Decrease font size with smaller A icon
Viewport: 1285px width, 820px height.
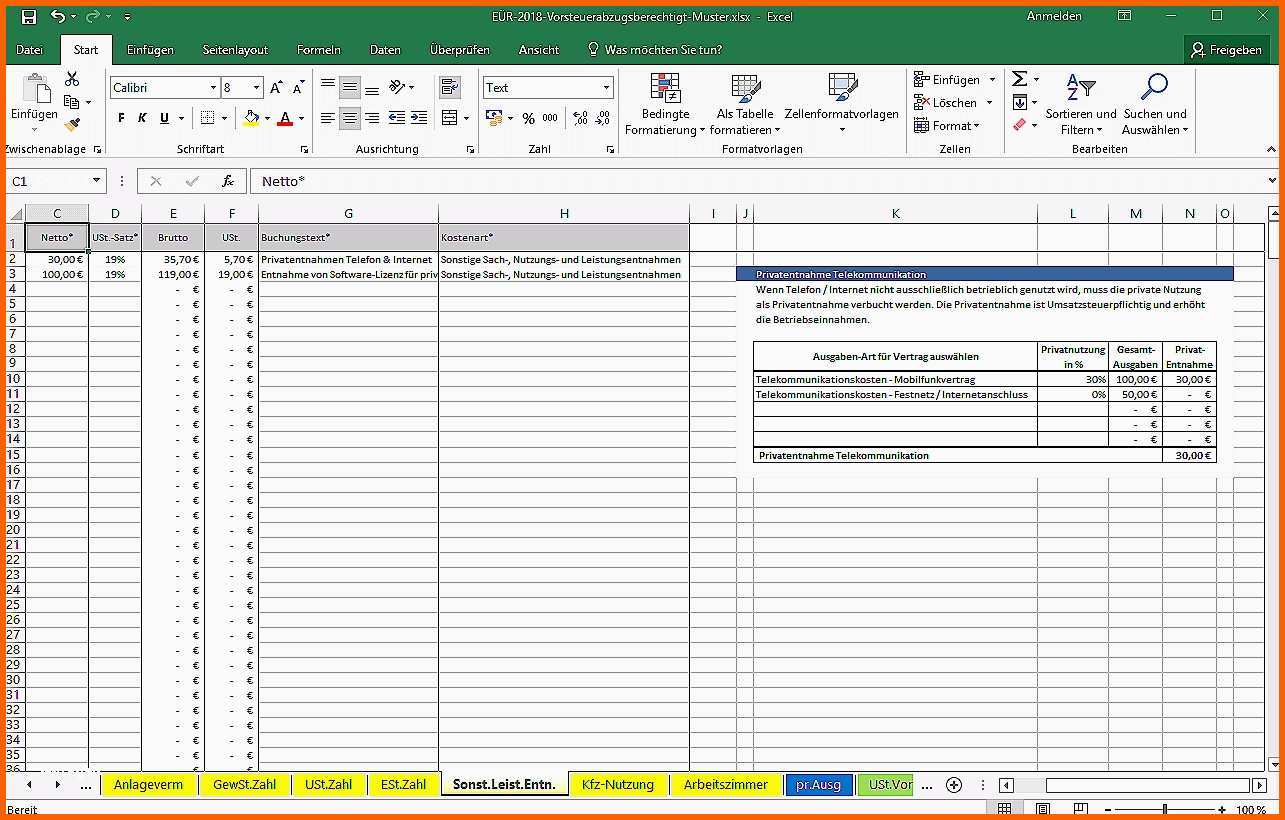tap(300, 88)
